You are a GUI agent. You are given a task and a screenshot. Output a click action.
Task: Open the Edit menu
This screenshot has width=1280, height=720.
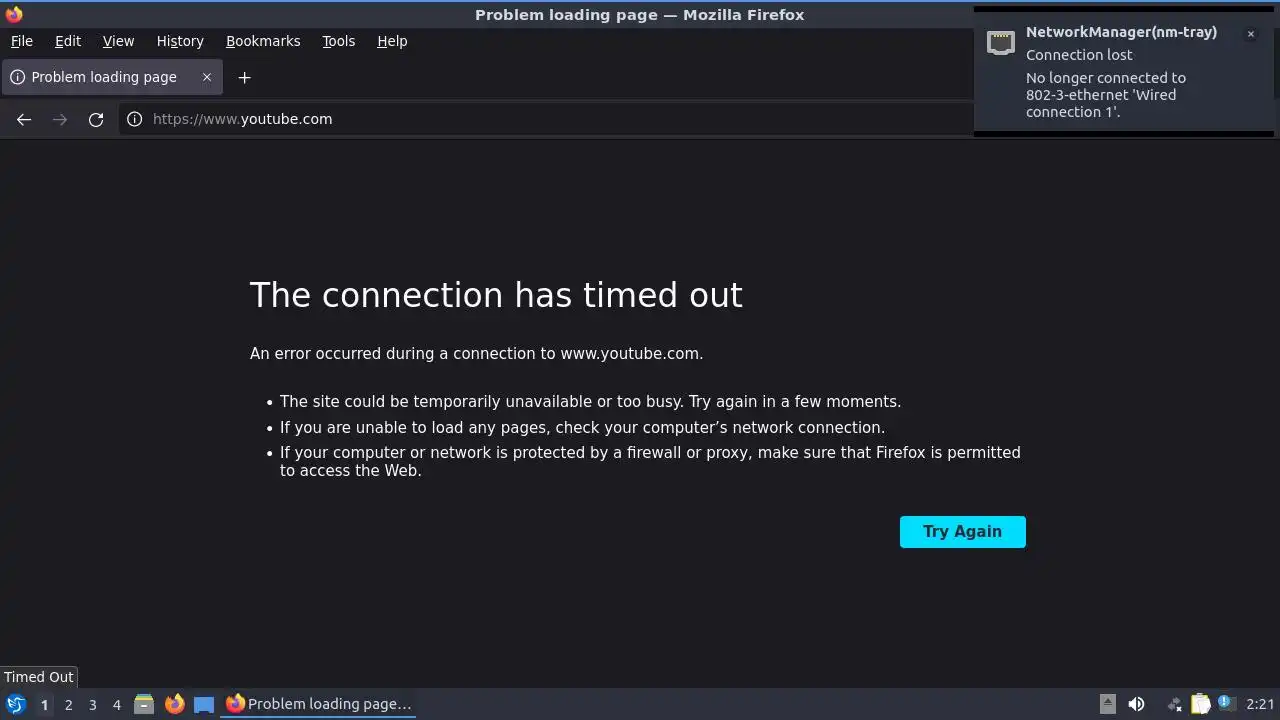click(x=68, y=41)
